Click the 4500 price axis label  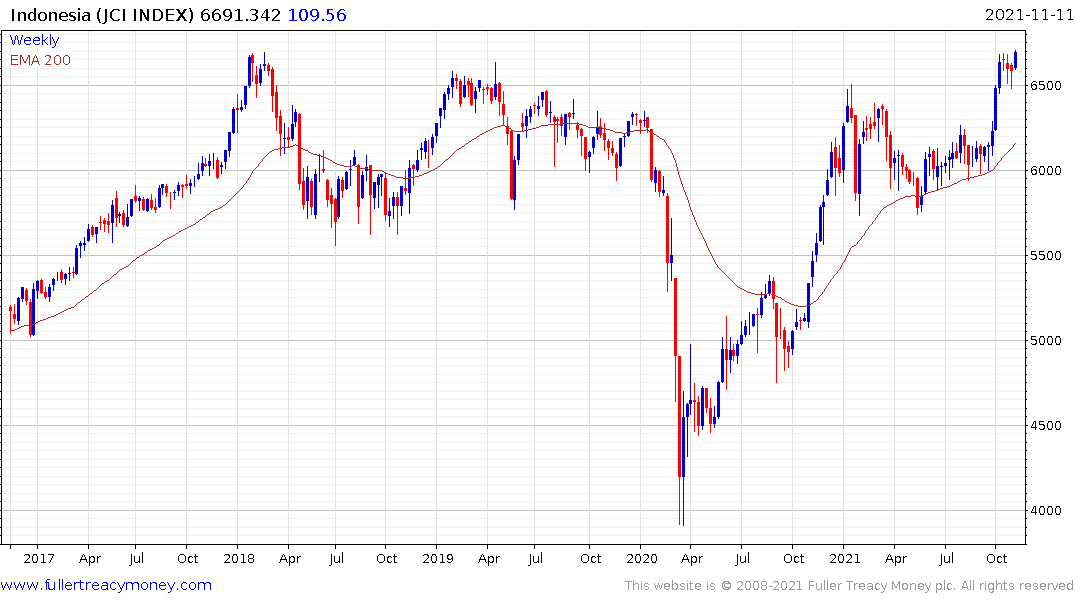(1046, 426)
